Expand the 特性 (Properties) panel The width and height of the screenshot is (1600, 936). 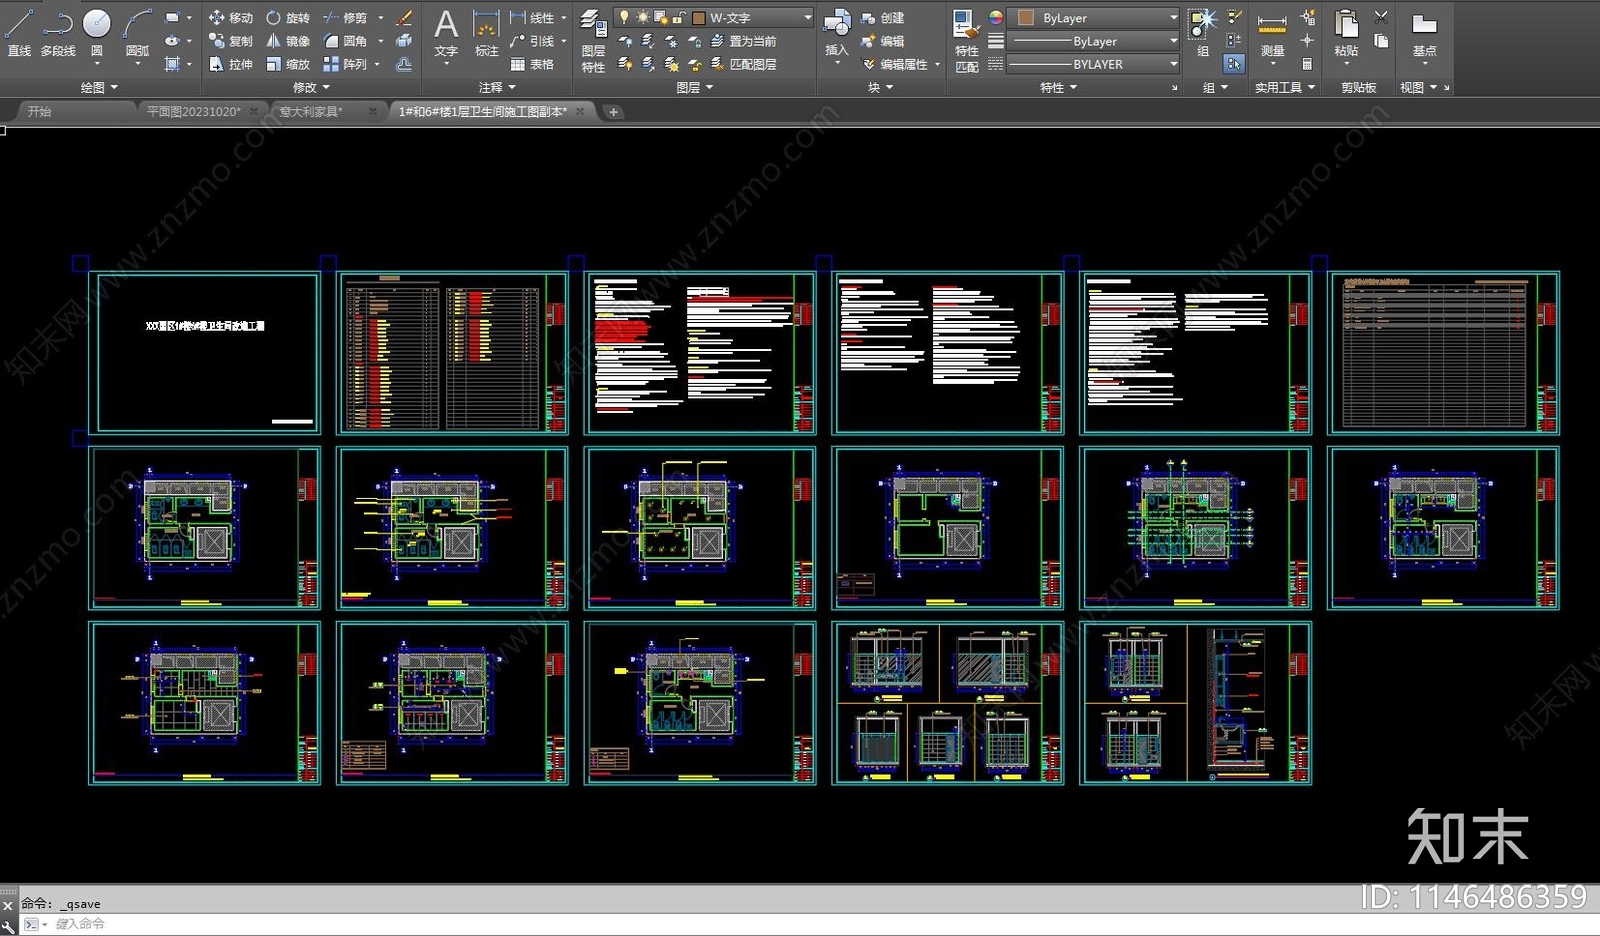tap(1058, 88)
